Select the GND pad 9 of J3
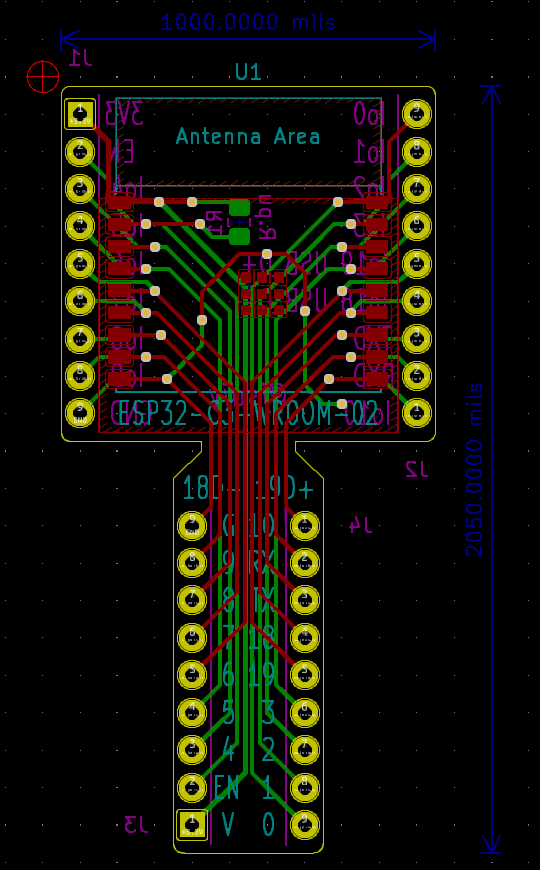The image size is (540, 870). 192,525
